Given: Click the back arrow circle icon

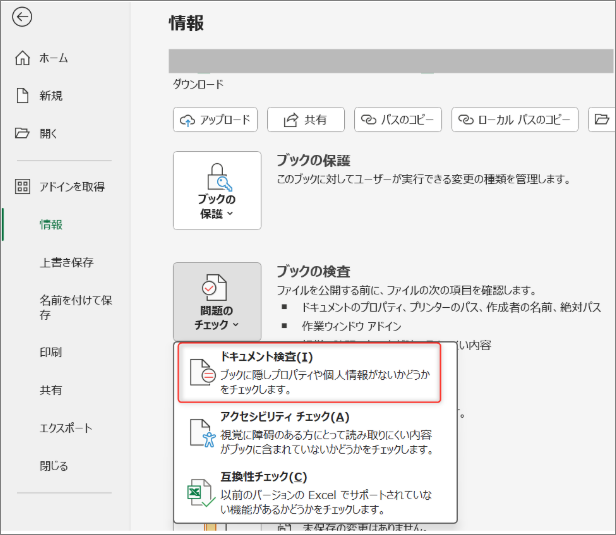Looking at the screenshot, I should 22,17.
